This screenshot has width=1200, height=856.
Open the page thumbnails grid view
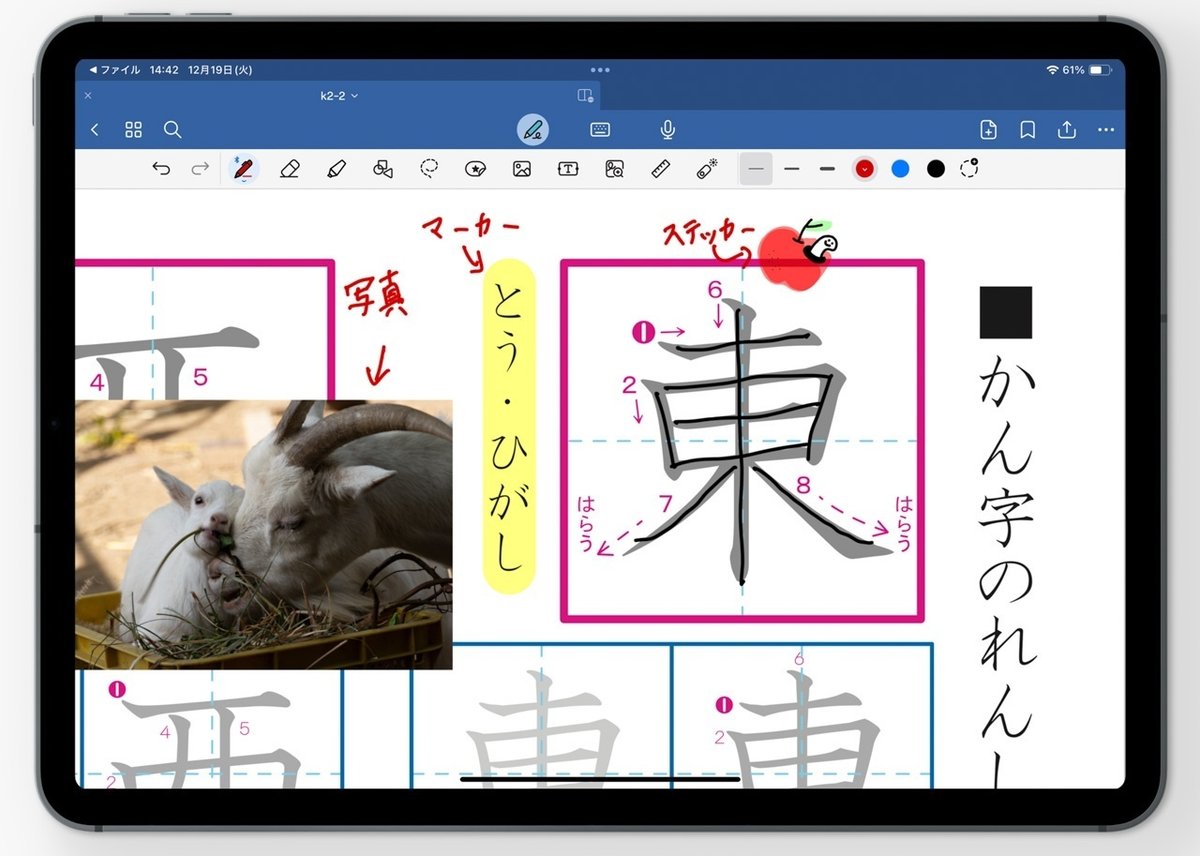click(133, 130)
